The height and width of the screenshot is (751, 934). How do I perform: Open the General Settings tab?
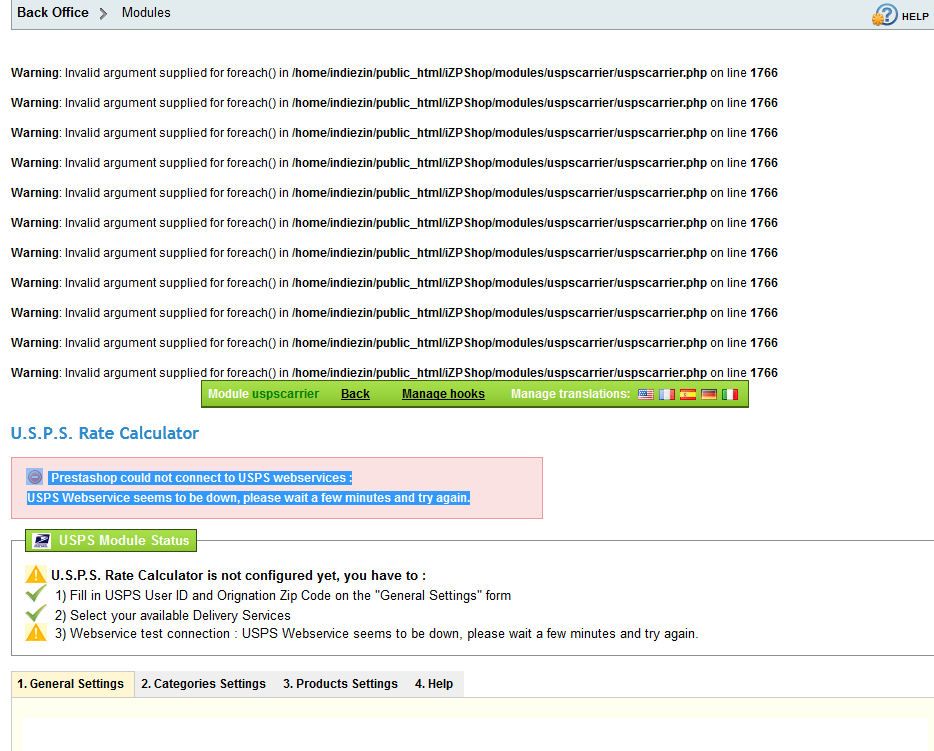tap(71, 684)
